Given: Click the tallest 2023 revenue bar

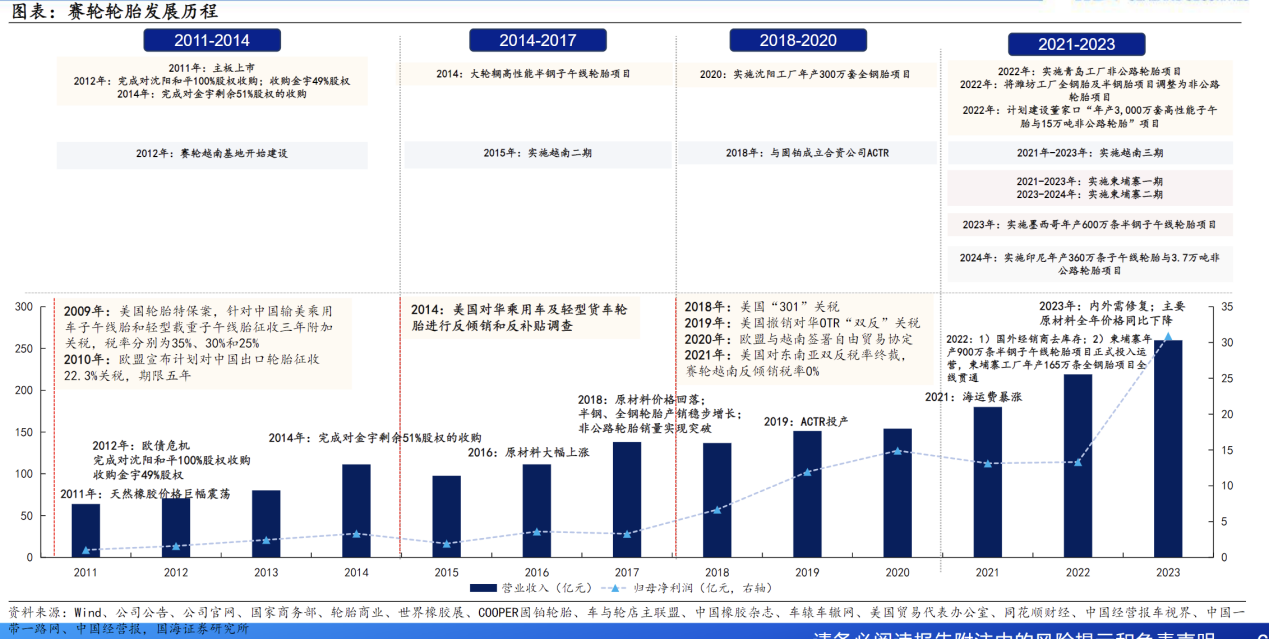Looking at the screenshot, I should click(1168, 448).
